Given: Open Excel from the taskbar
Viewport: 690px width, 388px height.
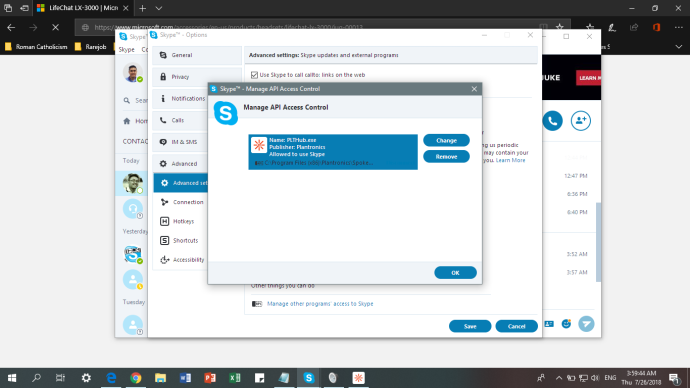Looking at the screenshot, I should point(235,378).
